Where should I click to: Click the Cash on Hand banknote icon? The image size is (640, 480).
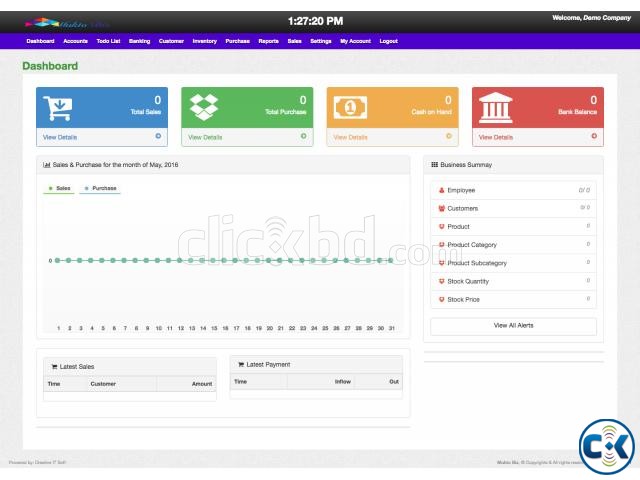pyautogui.click(x=350, y=108)
